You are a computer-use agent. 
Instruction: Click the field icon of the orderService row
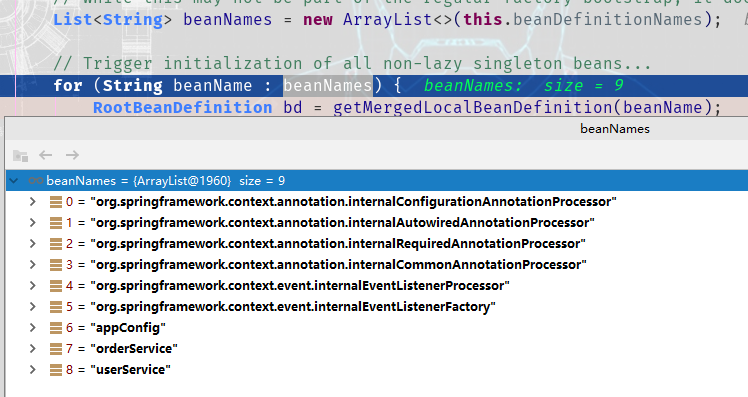56,349
